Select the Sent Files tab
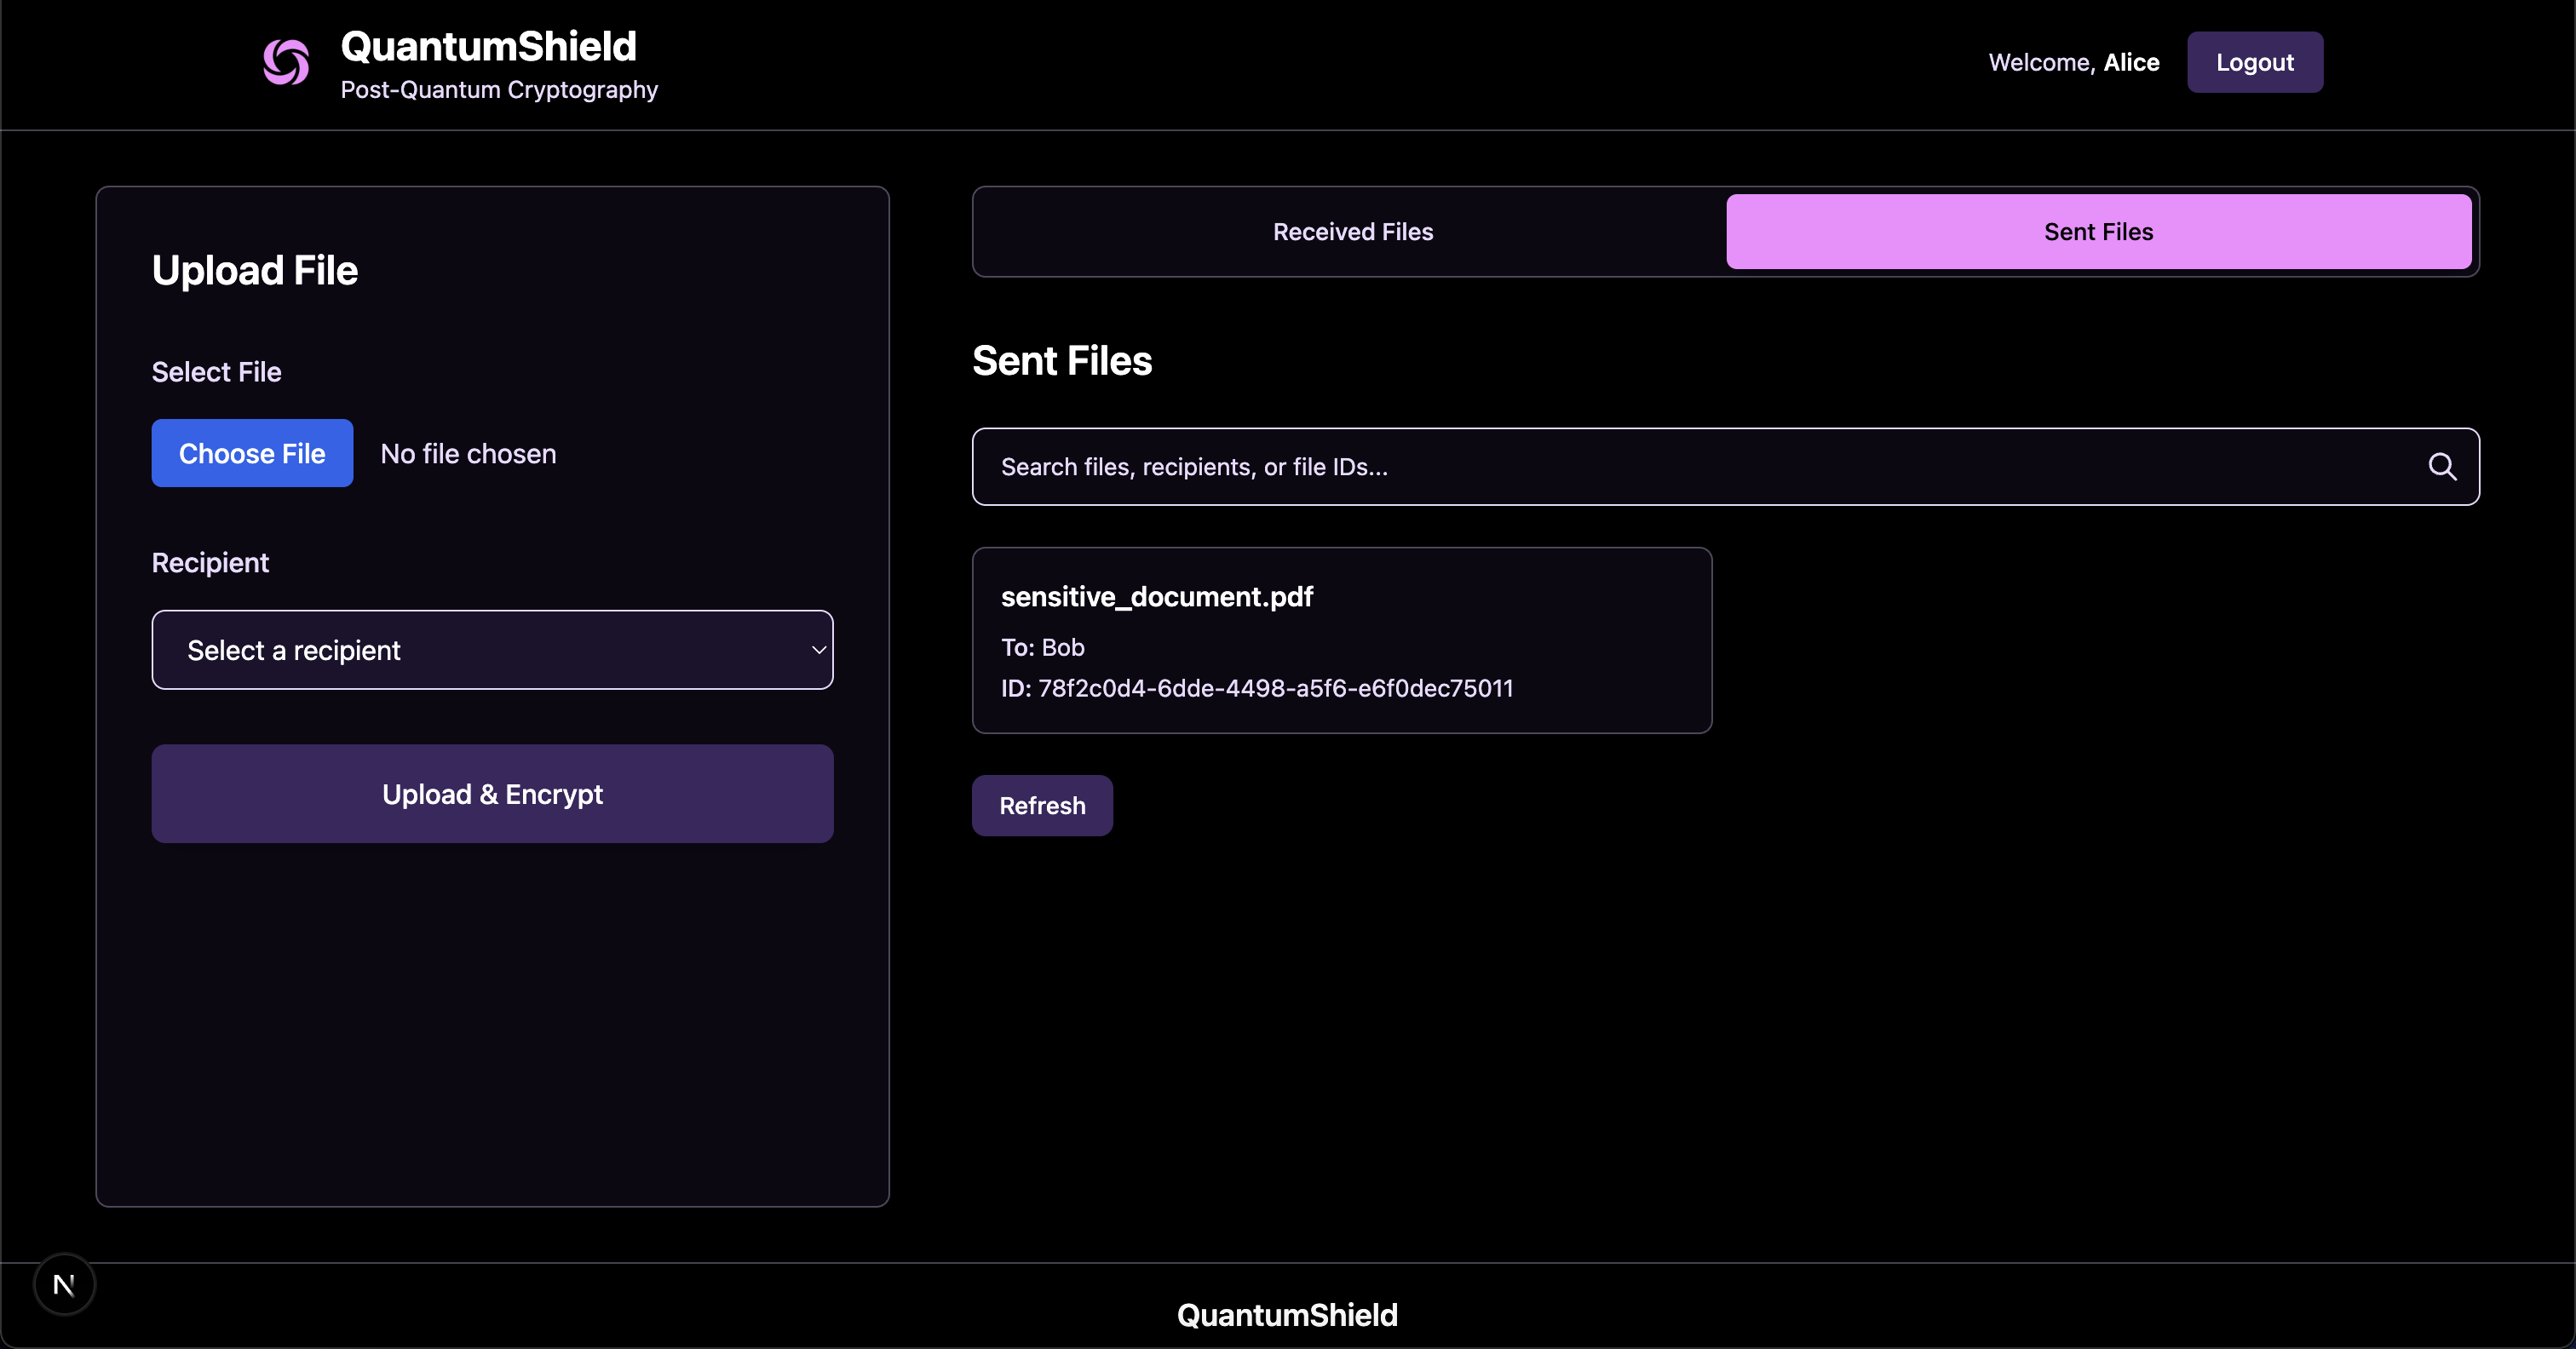The image size is (2576, 1349). (2098, 232)
